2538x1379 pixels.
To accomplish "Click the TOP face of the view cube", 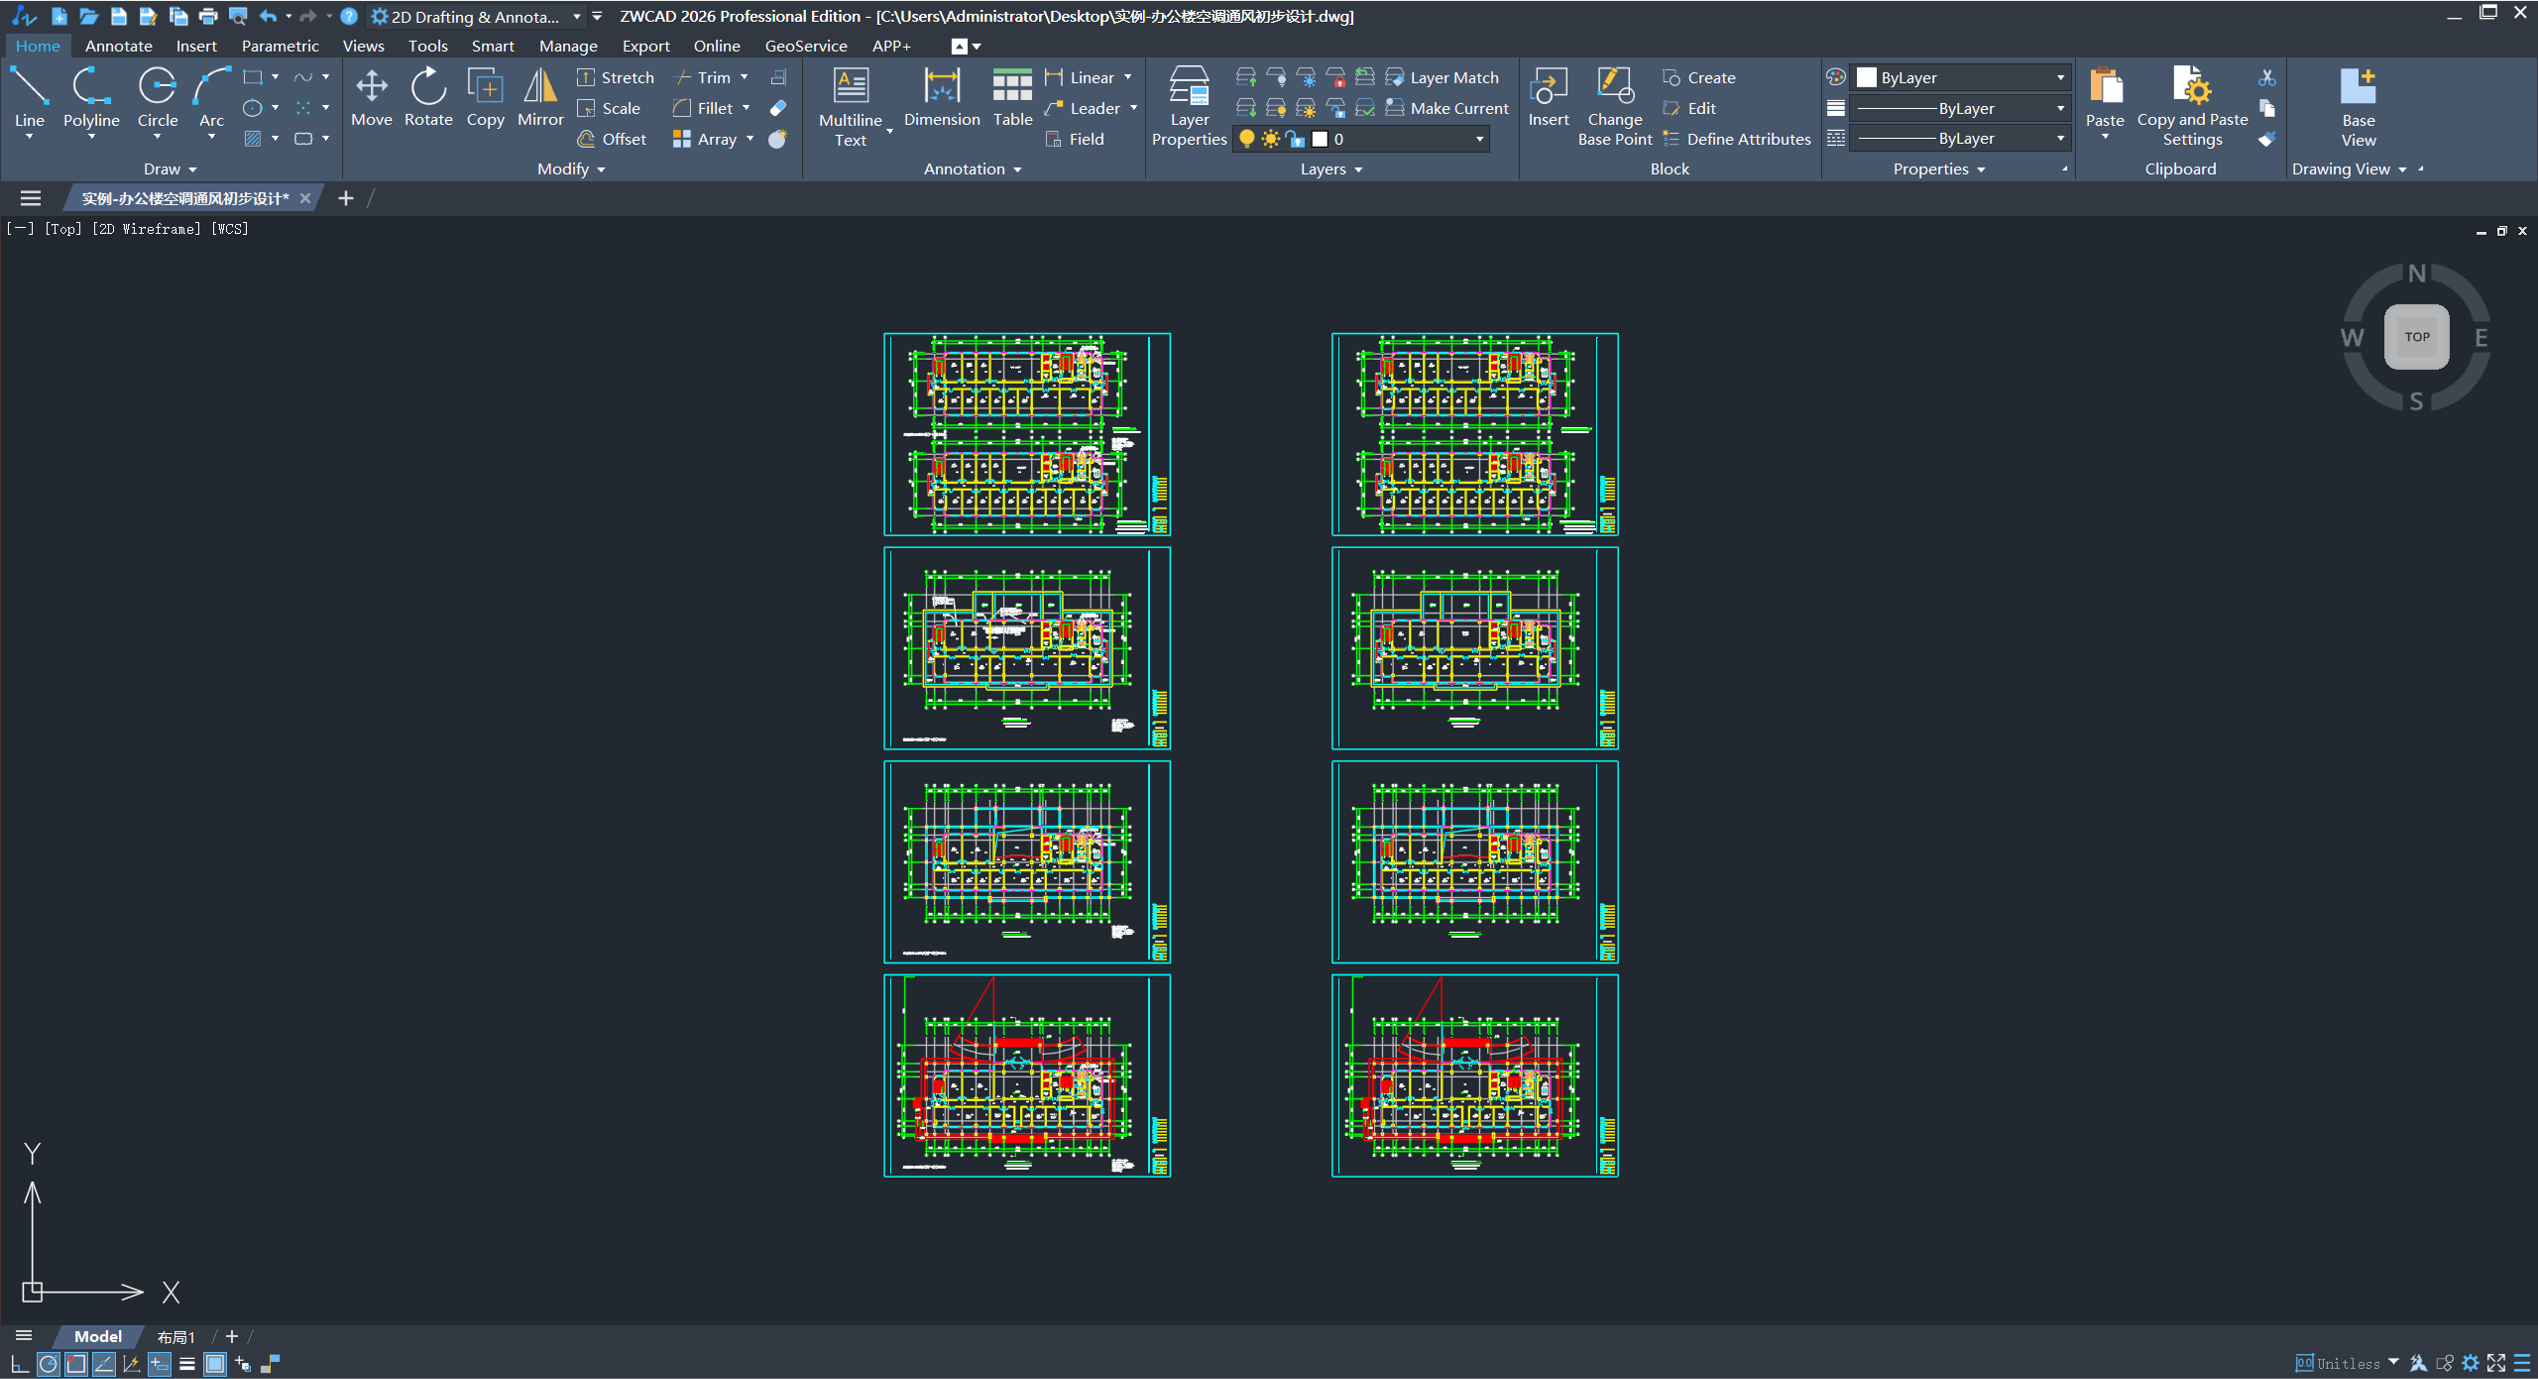I will (2416, 337).
